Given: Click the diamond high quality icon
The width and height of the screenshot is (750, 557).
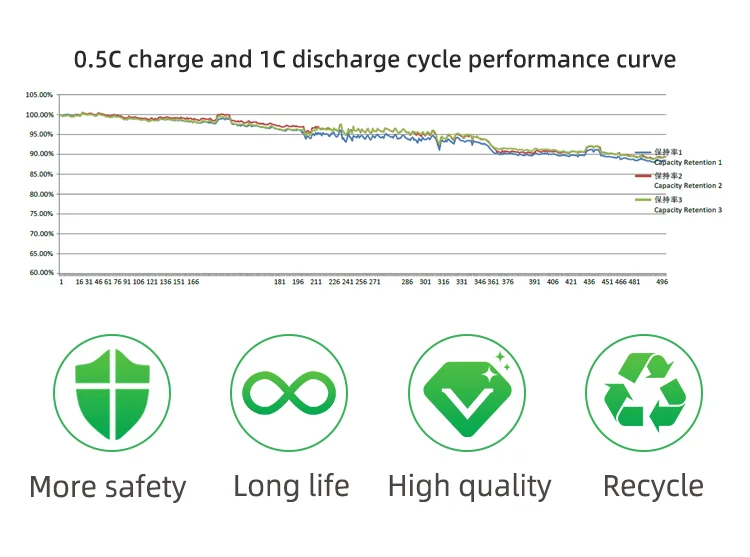Looking at the screenshot, I should click(x=467, y=393).
